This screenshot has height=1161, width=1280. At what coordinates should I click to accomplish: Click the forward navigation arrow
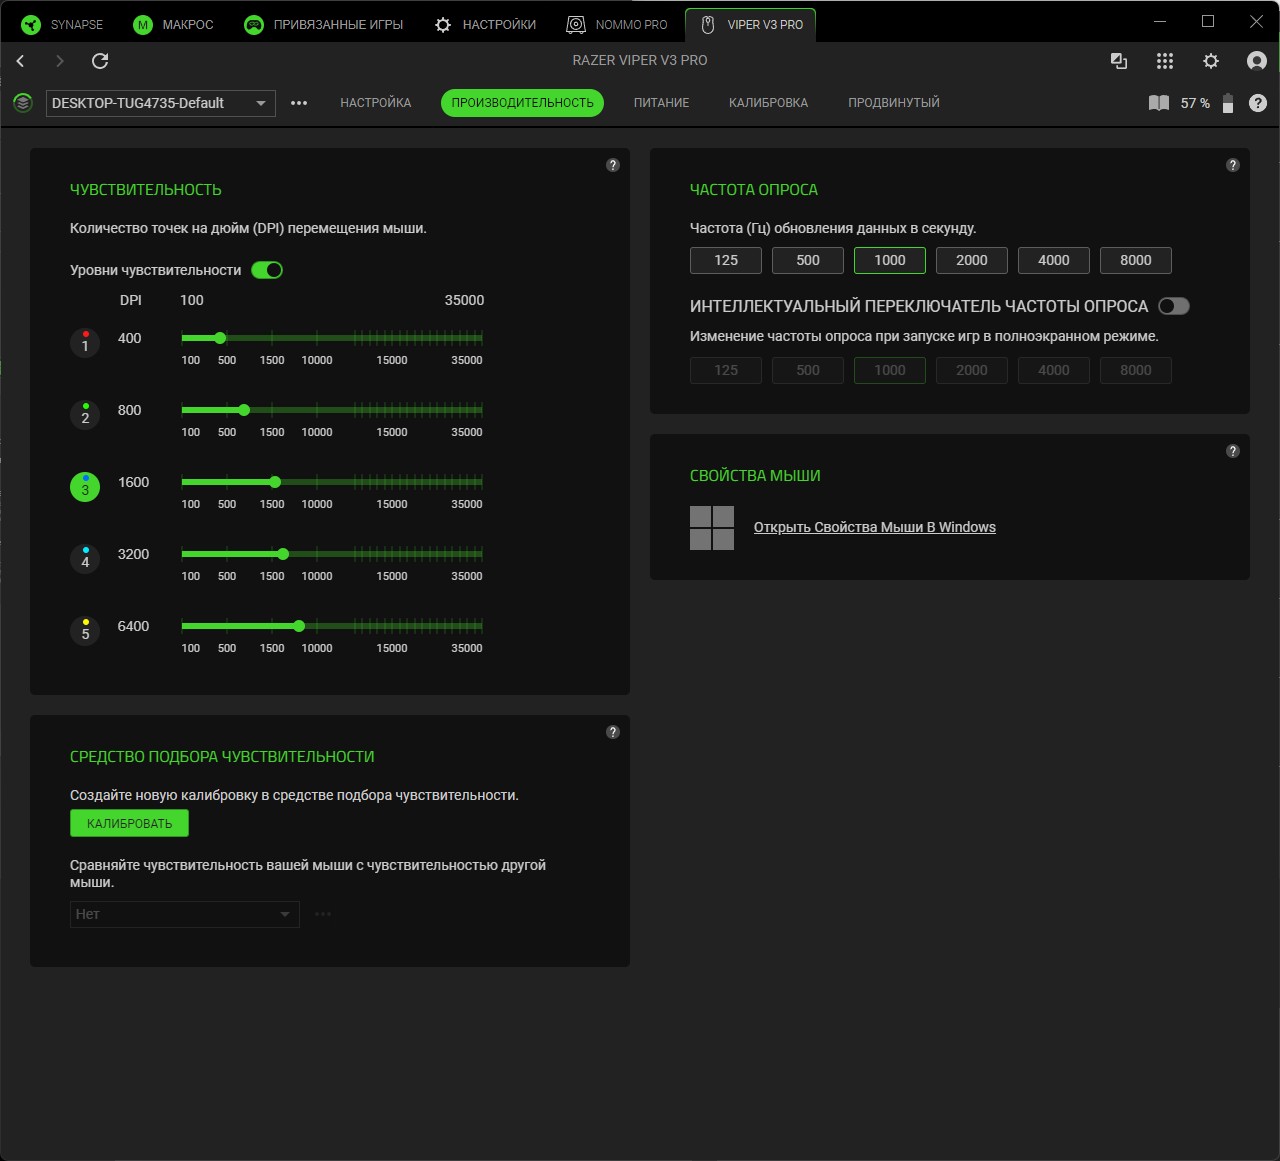click(60, 61)
